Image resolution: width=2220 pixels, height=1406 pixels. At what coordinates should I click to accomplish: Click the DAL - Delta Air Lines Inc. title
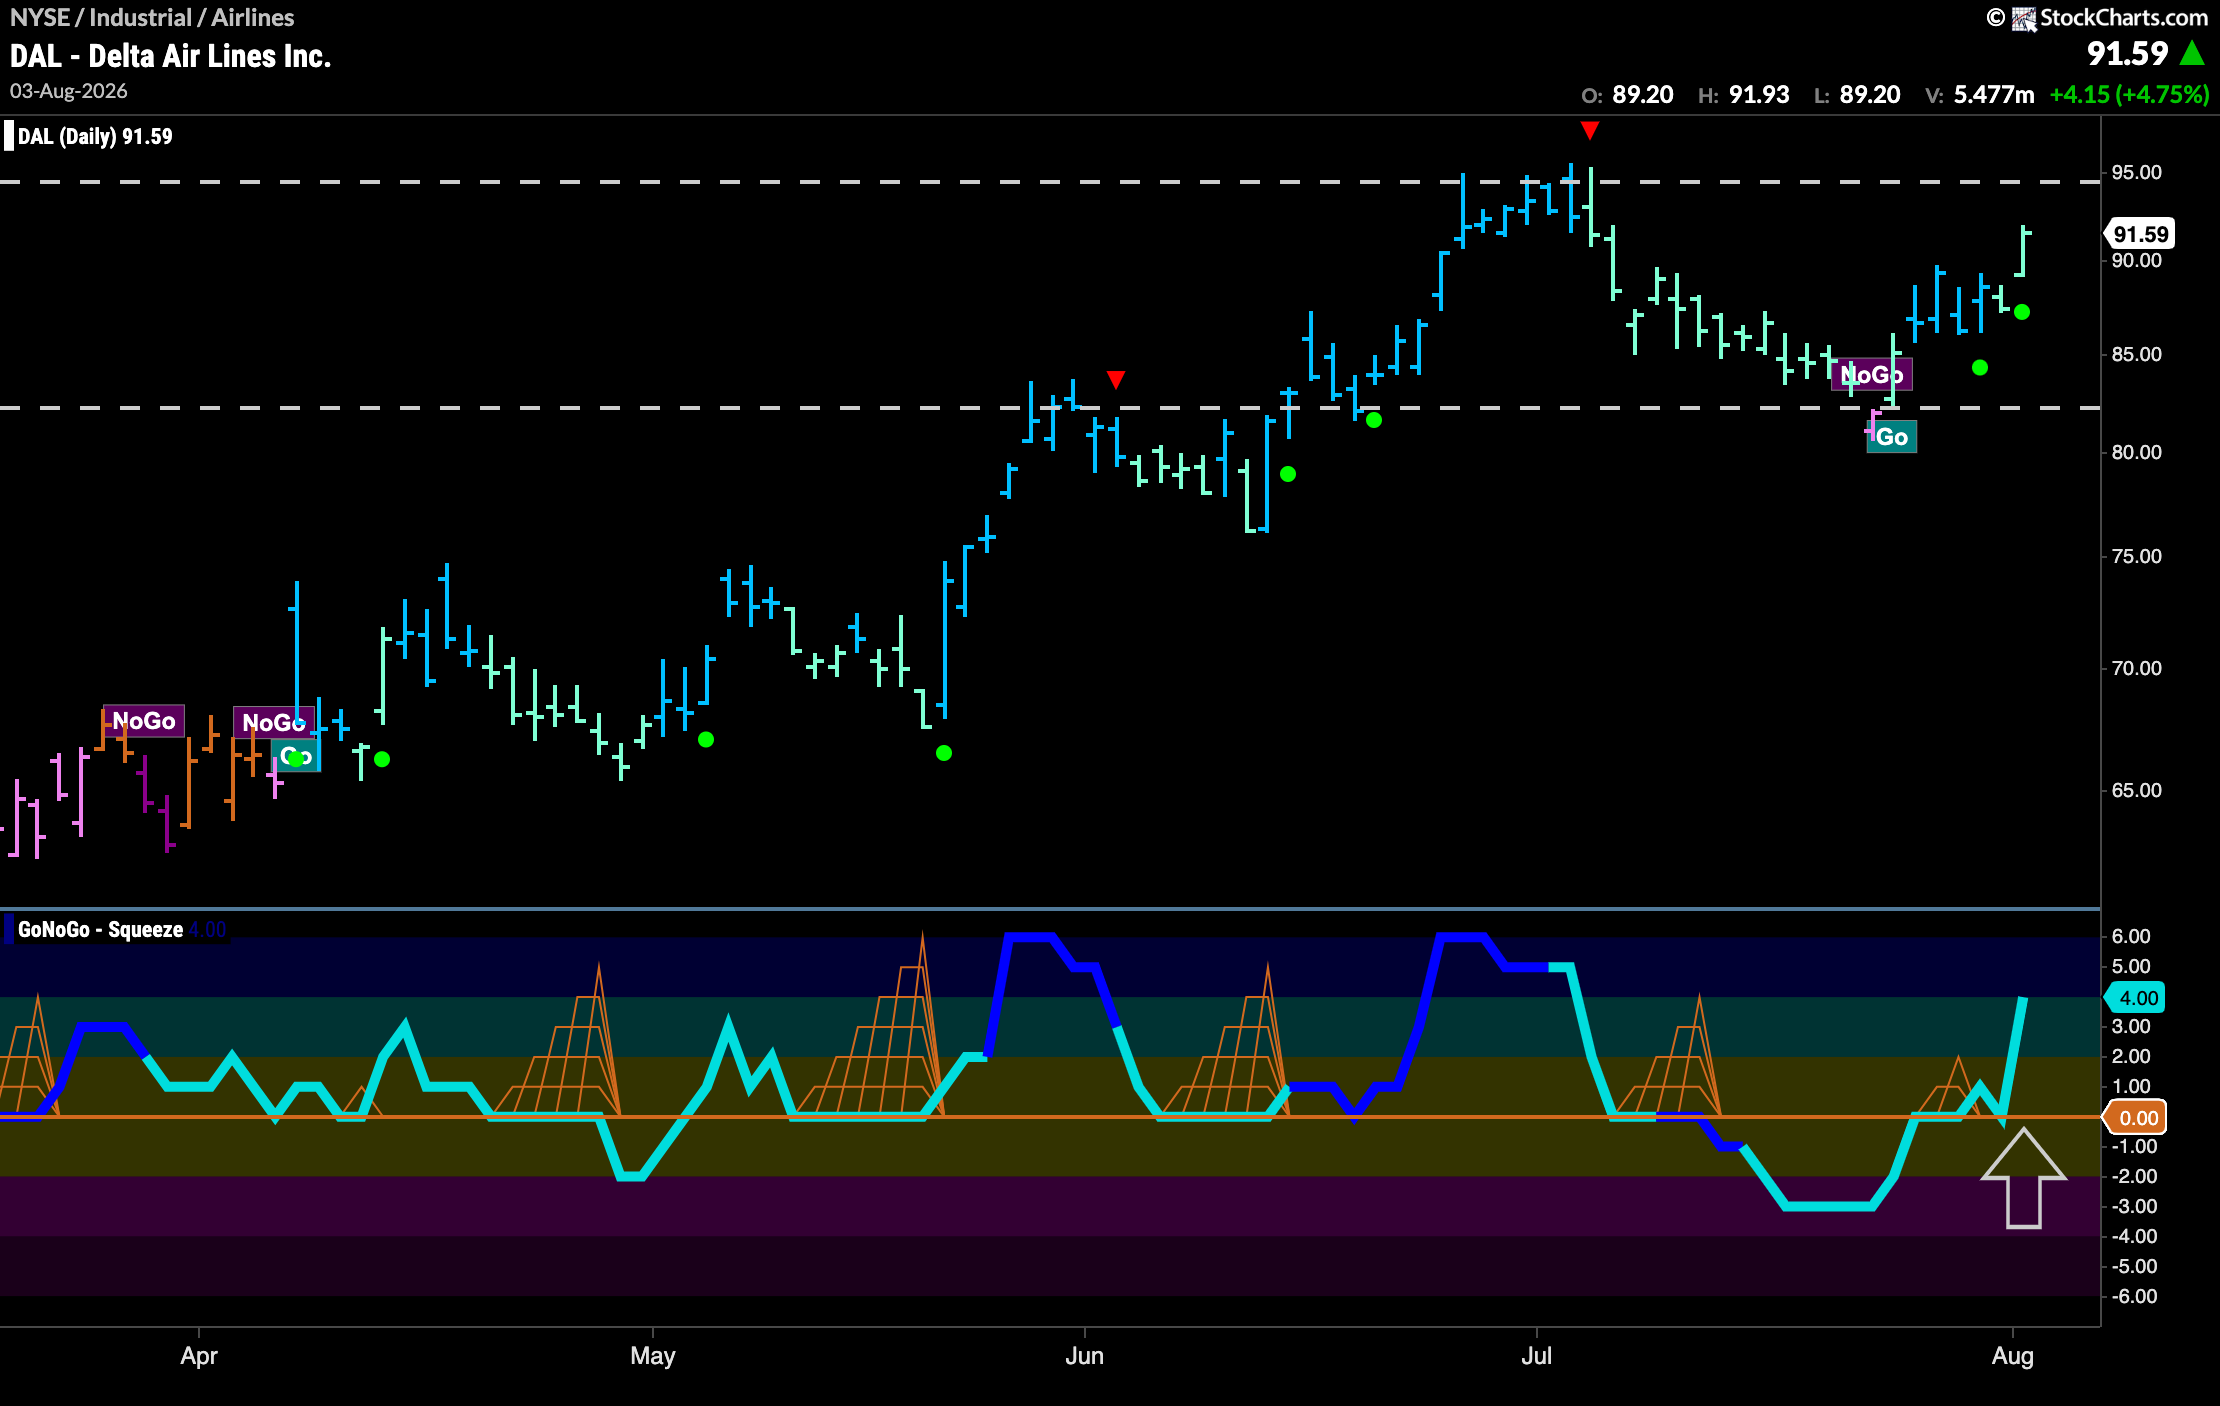pos(170,56)
